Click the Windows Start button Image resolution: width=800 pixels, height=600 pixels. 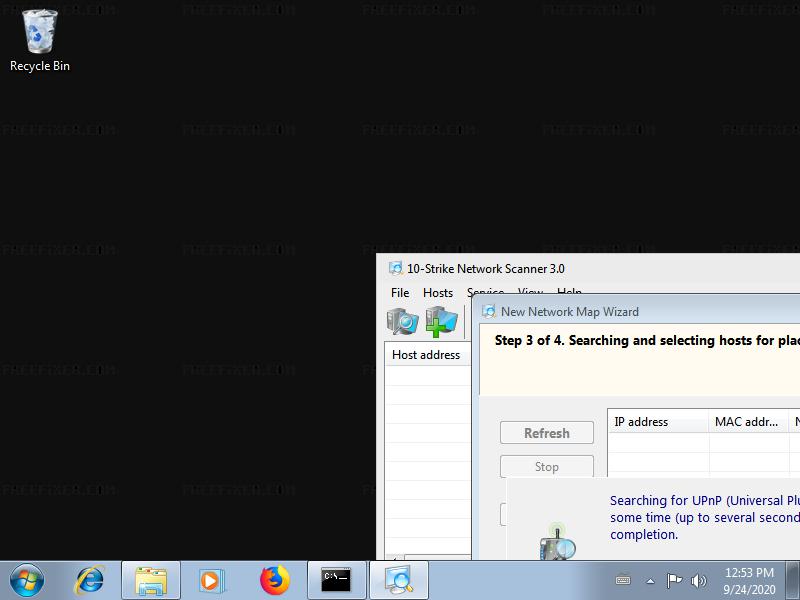pos(27,580)
